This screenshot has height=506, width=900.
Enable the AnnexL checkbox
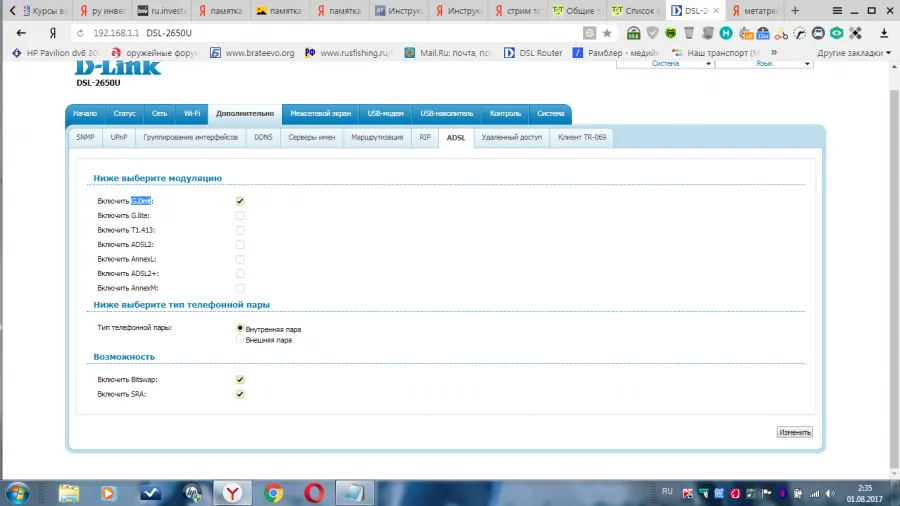[x=240, y=259]
